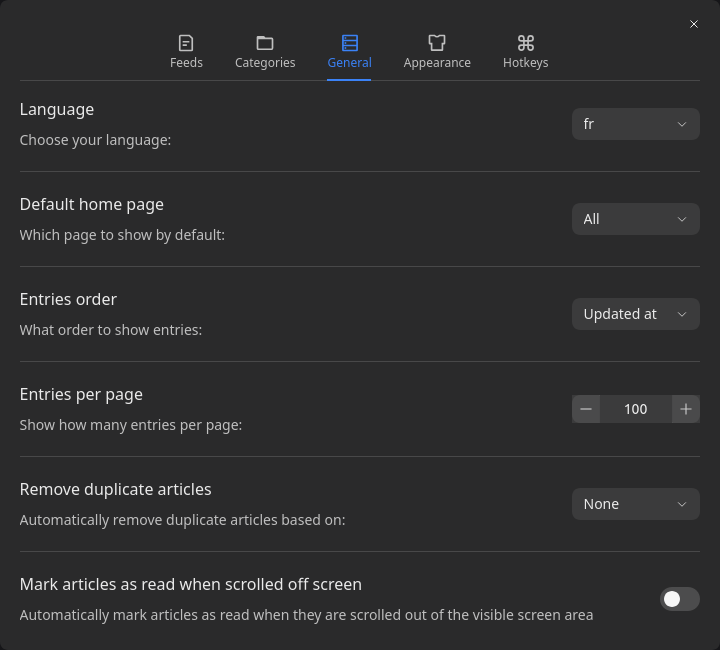Viewport: 720px width, 650px height.
Task: Click the chevron arrow beside Updated at
Action: [682, 314]
